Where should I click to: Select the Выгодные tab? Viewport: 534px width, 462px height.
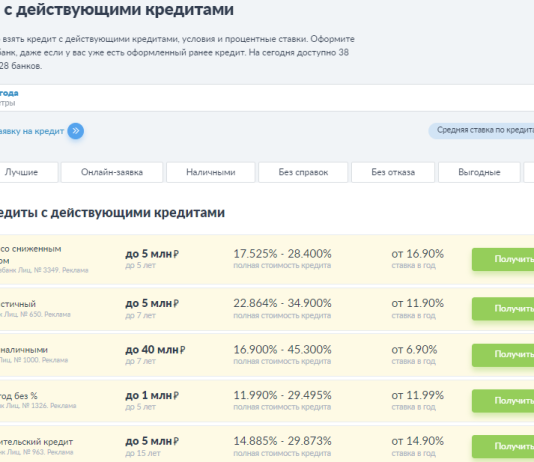click(x=479, y=172)
